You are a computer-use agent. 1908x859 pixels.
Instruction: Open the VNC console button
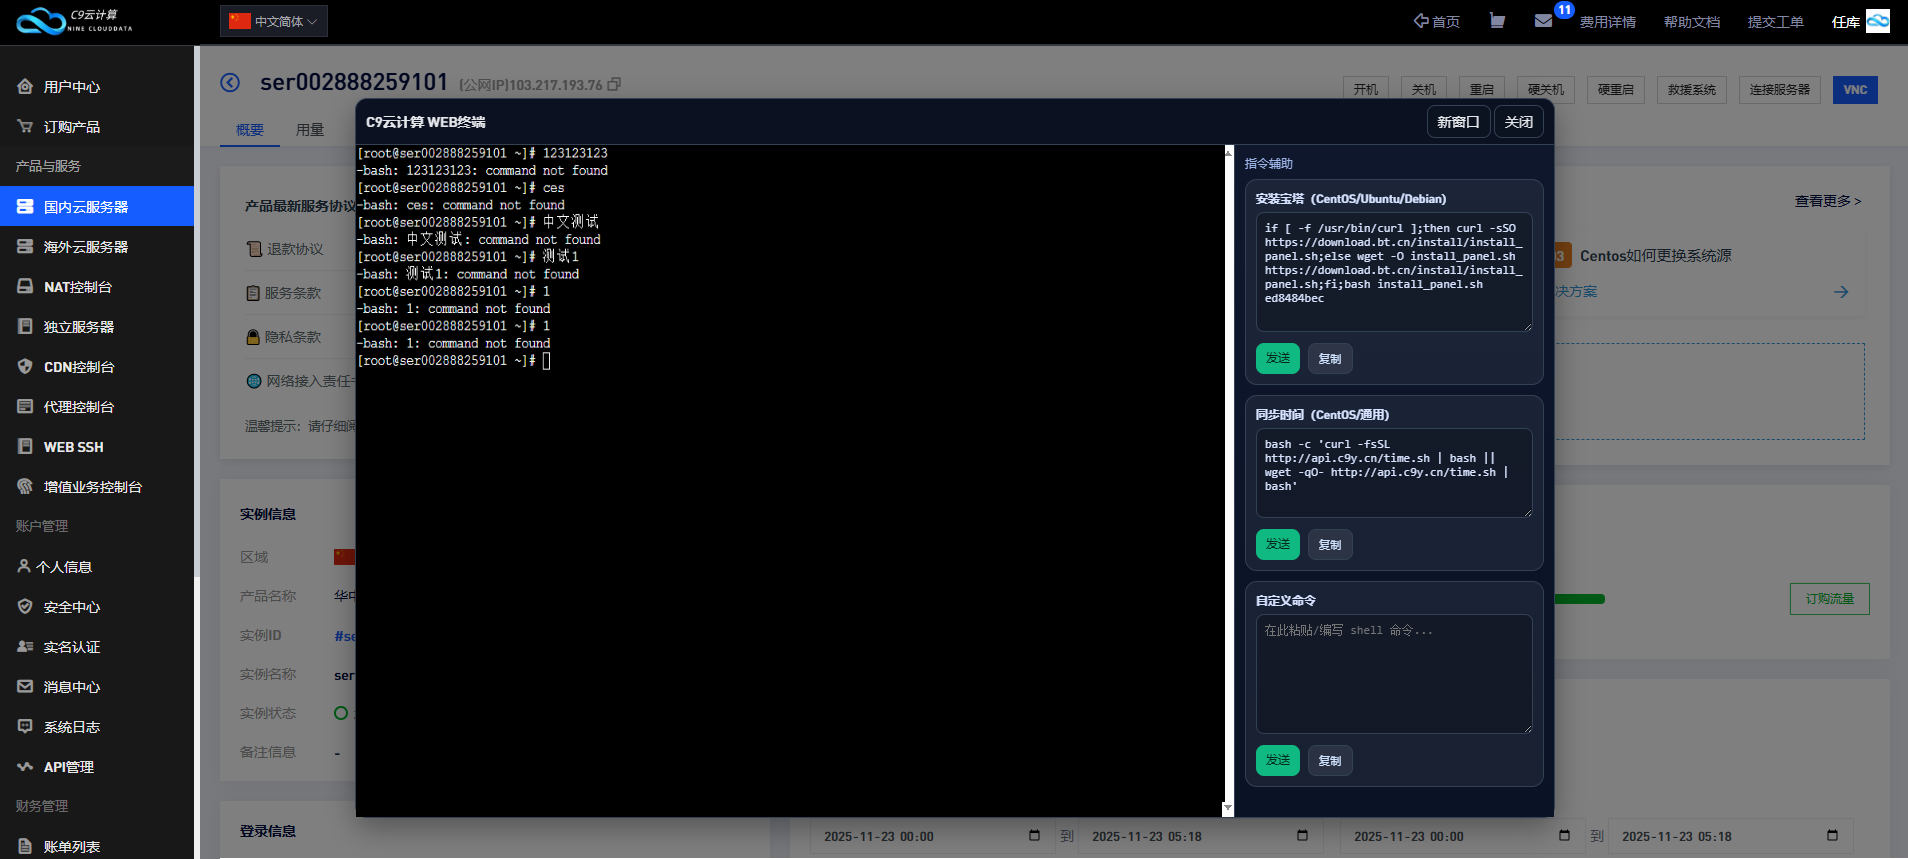(x=1855, y=90)
